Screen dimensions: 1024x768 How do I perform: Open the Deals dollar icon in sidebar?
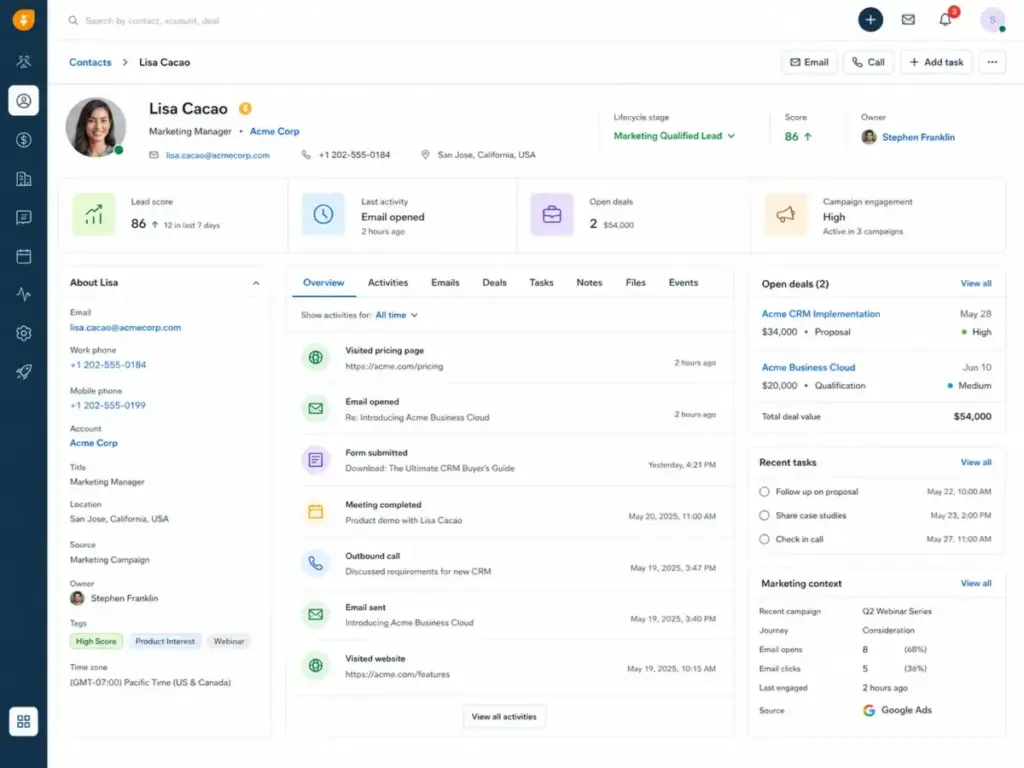24,140
